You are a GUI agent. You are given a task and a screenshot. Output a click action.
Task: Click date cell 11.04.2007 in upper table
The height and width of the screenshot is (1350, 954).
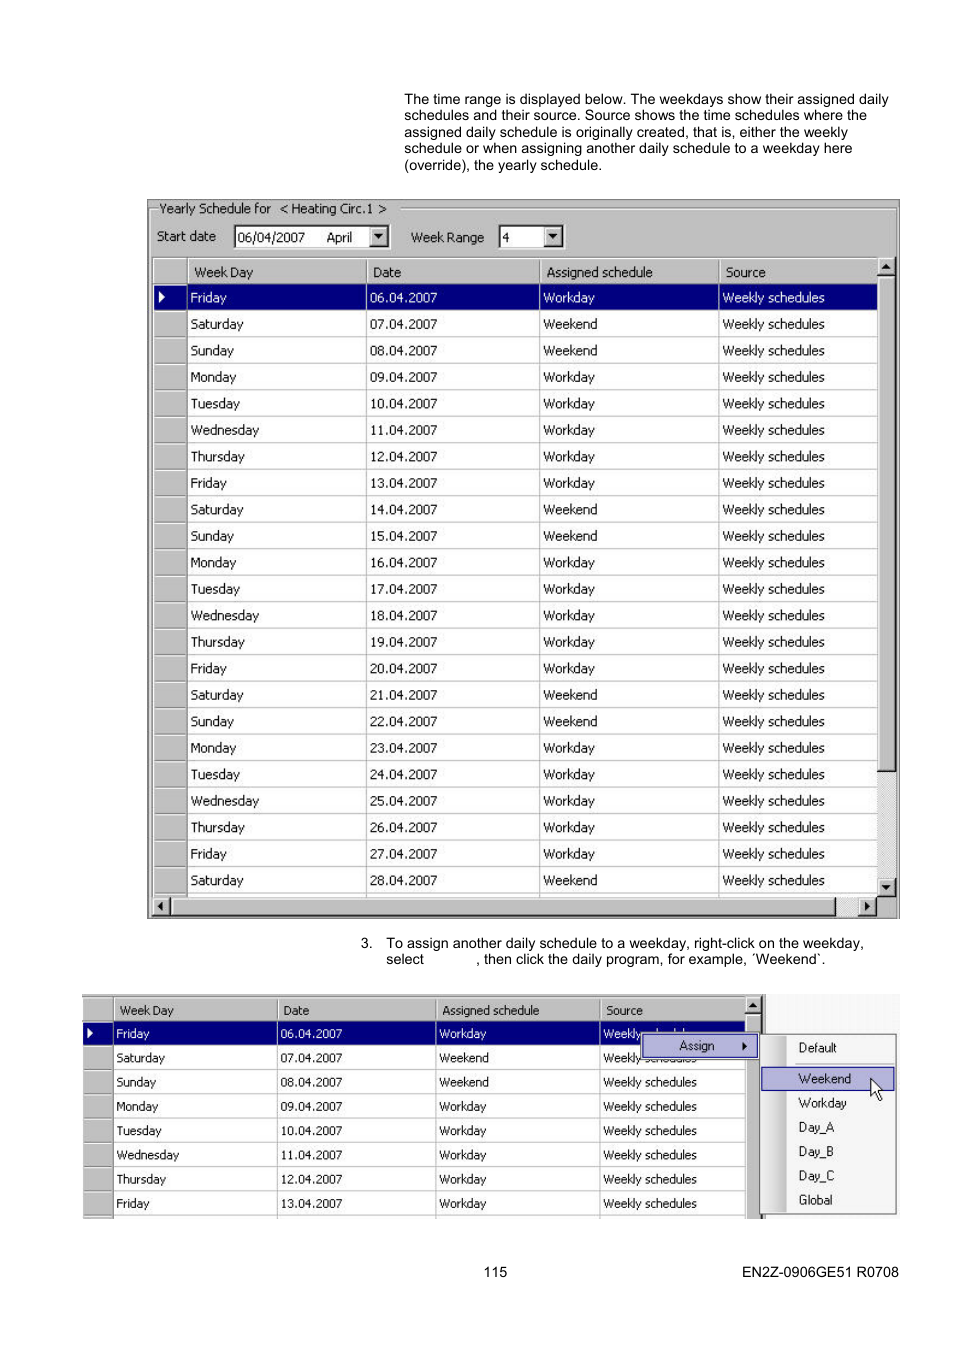453,430
